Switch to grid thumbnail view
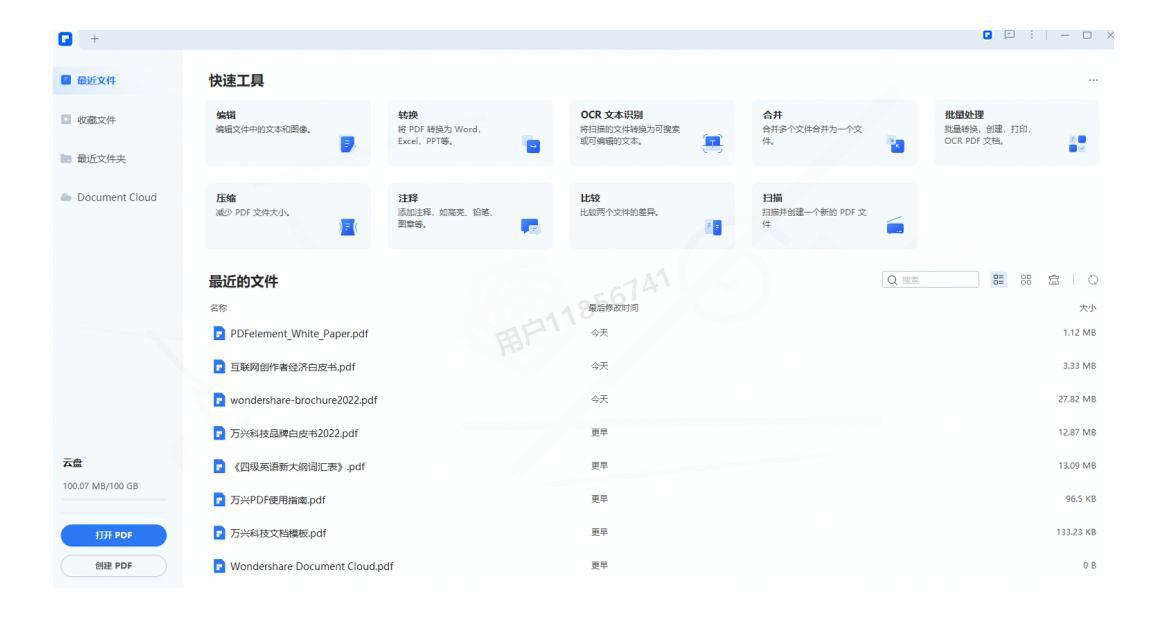This screenshot has width=1168, height=619. 1026,280
